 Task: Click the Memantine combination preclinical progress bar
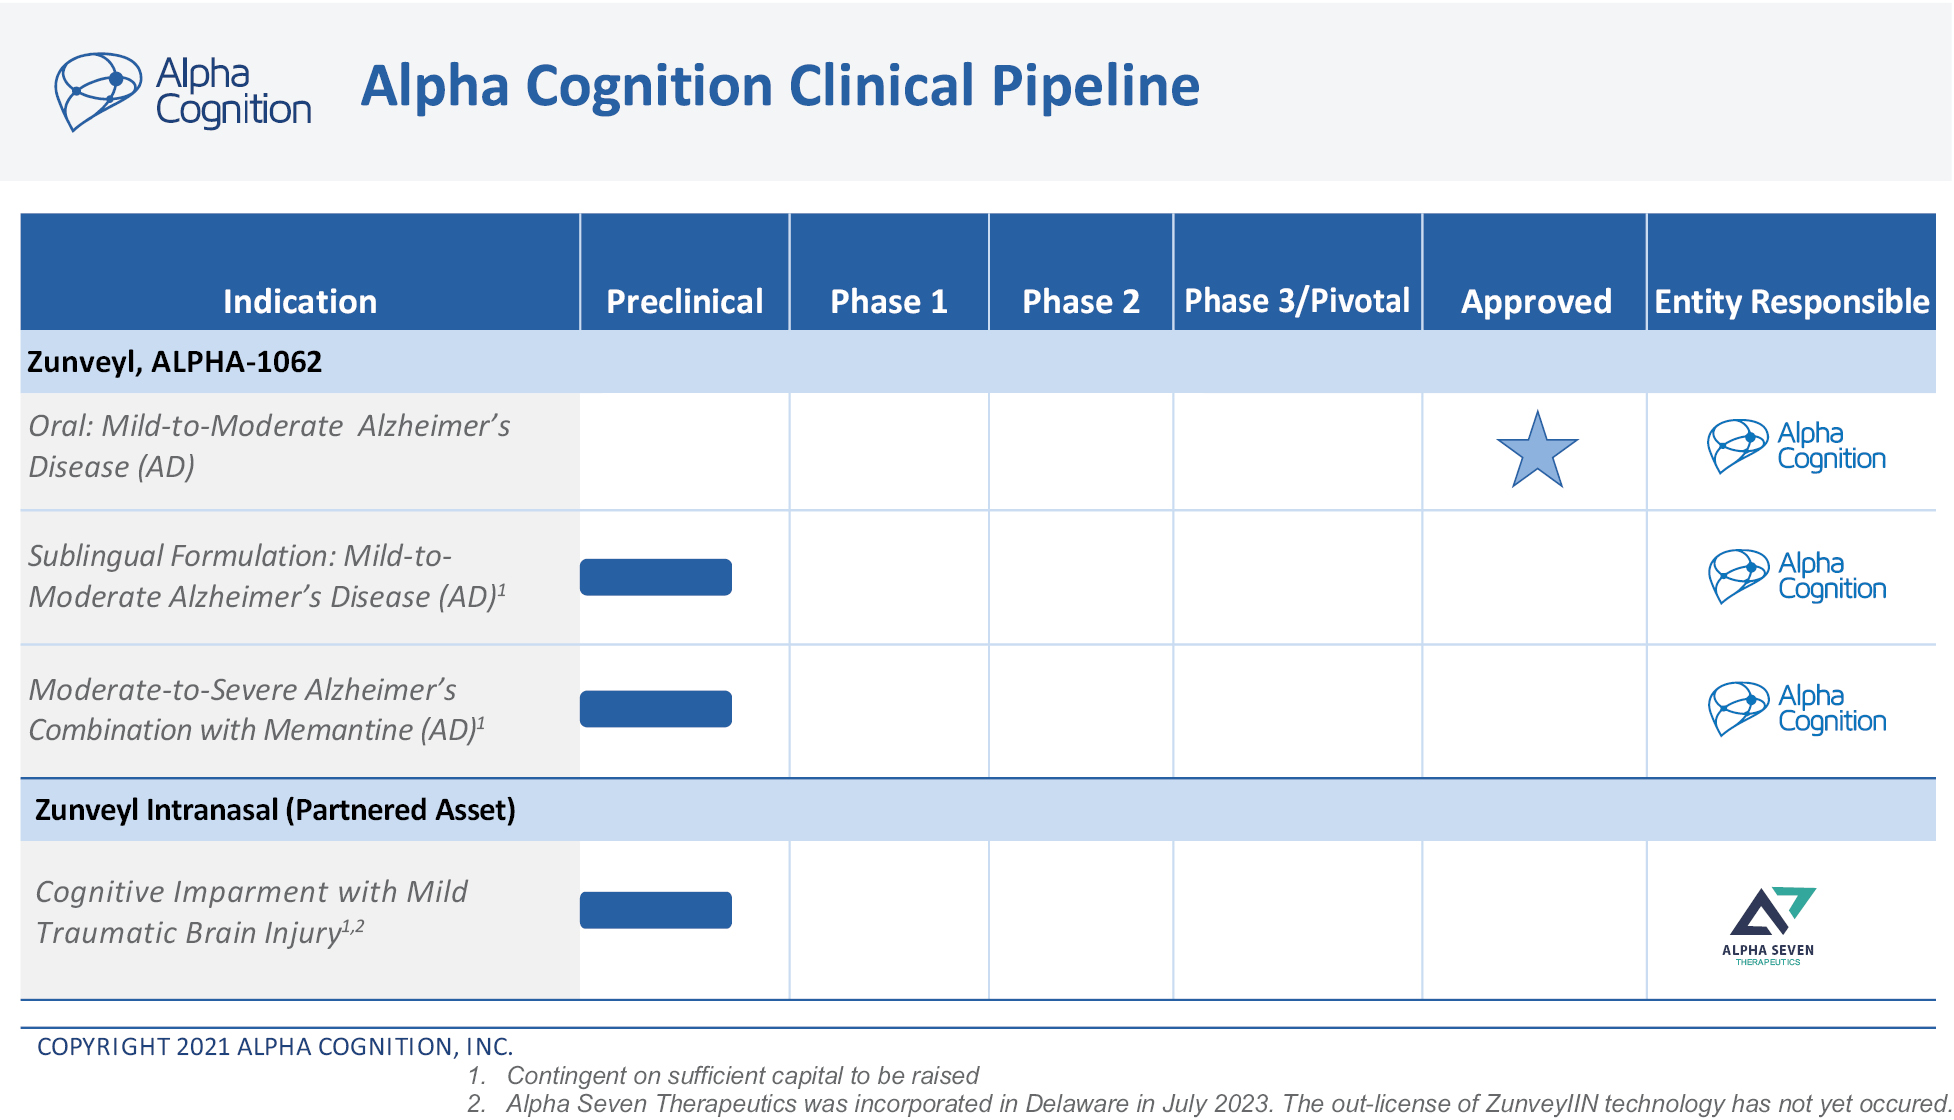(x=656, y=709)
